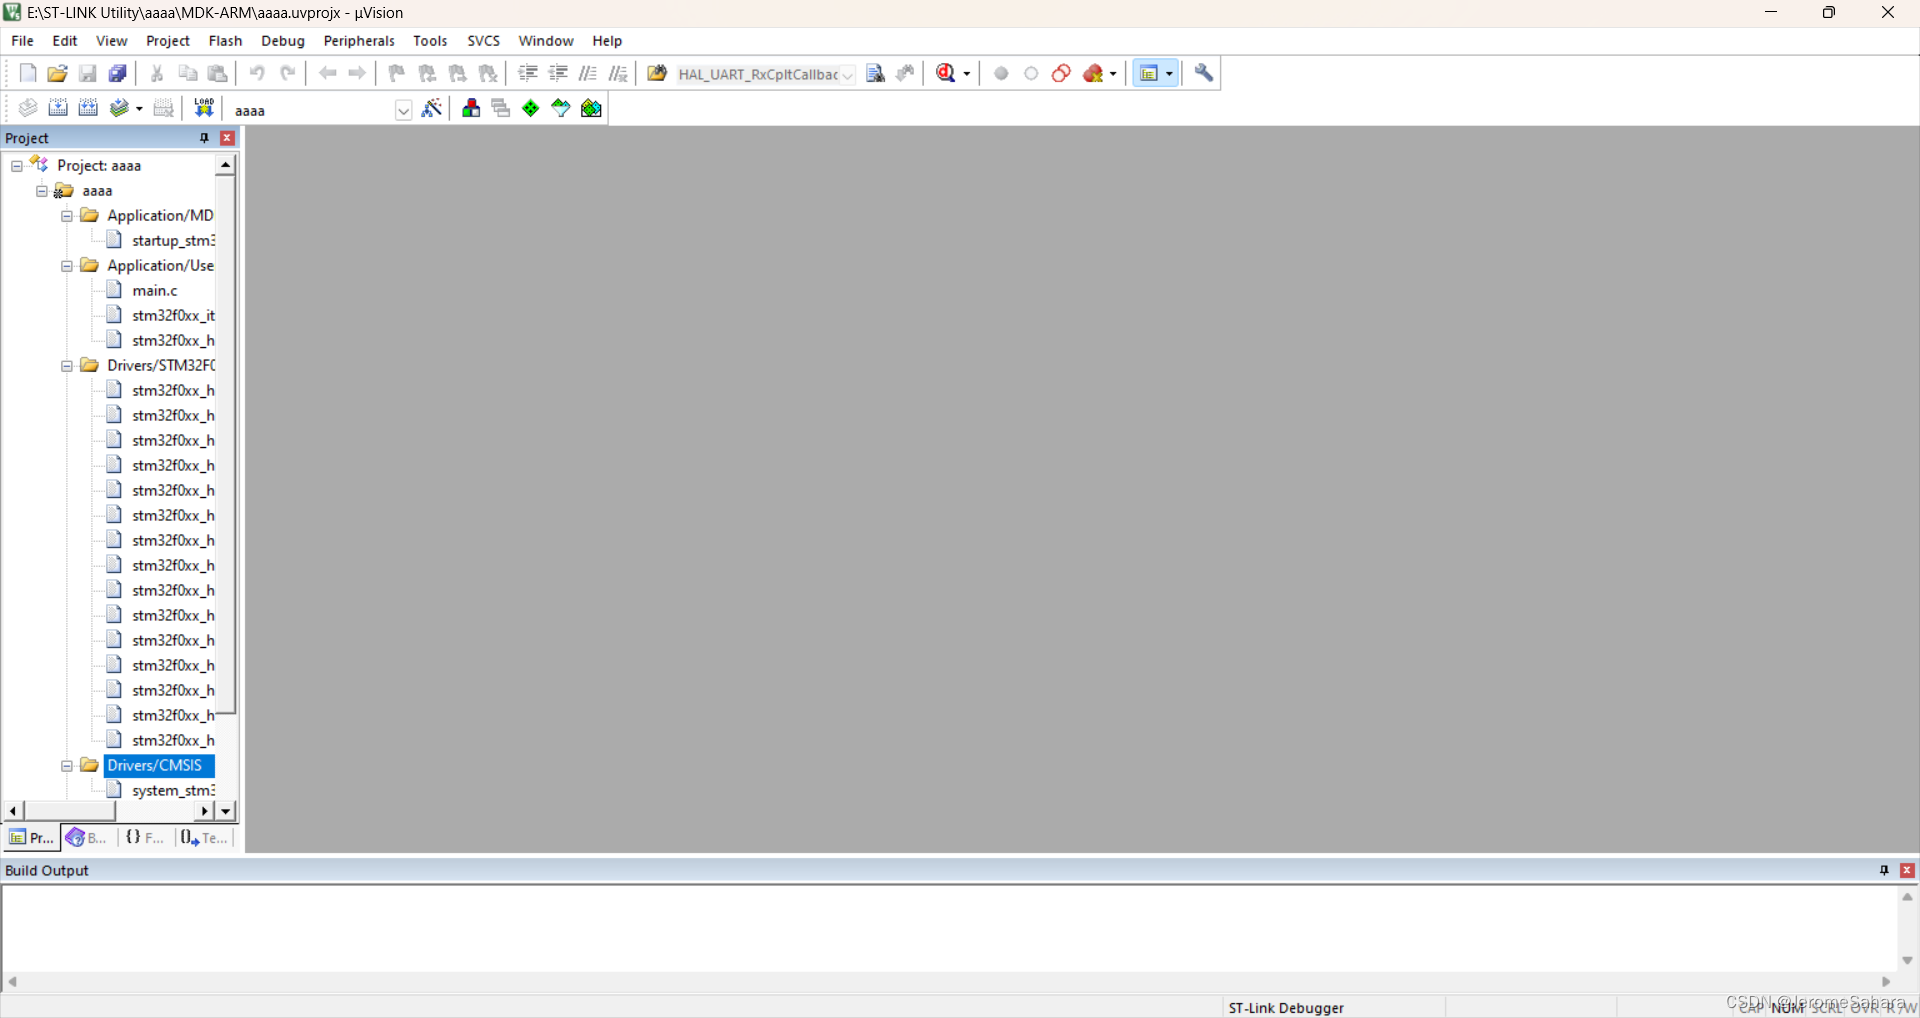Select stm32f0xx_it file in tree
The image size is (1920, 1018).
(173, 316)
